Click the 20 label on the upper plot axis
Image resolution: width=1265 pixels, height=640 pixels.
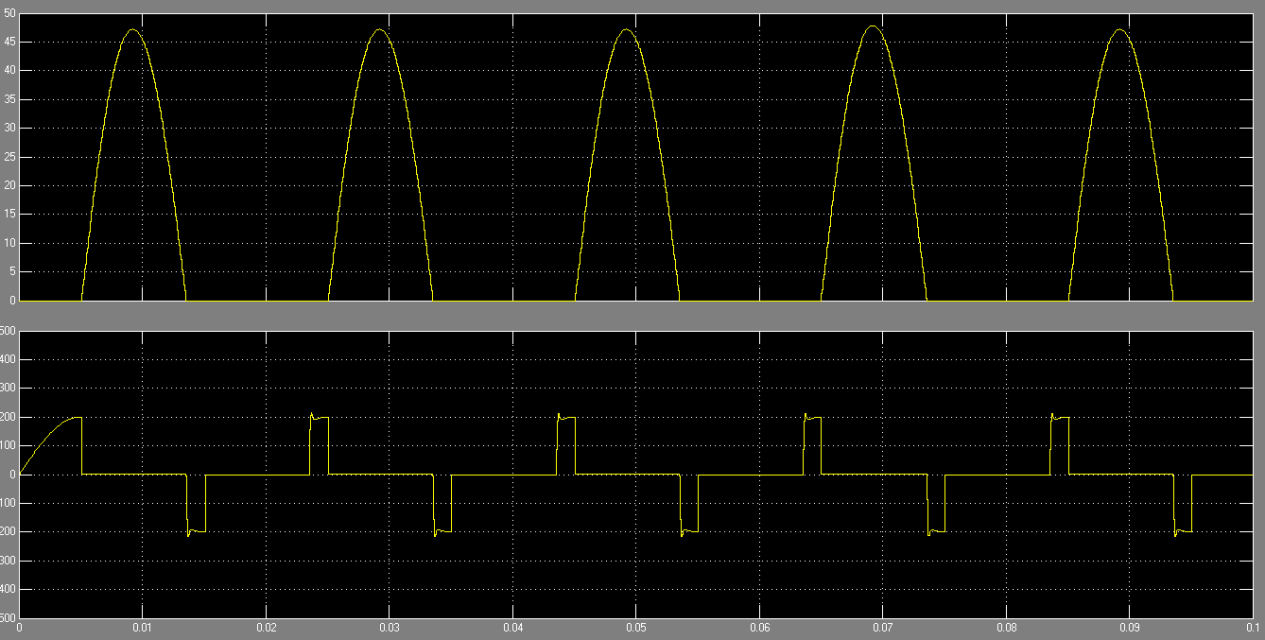click(10, 186)
